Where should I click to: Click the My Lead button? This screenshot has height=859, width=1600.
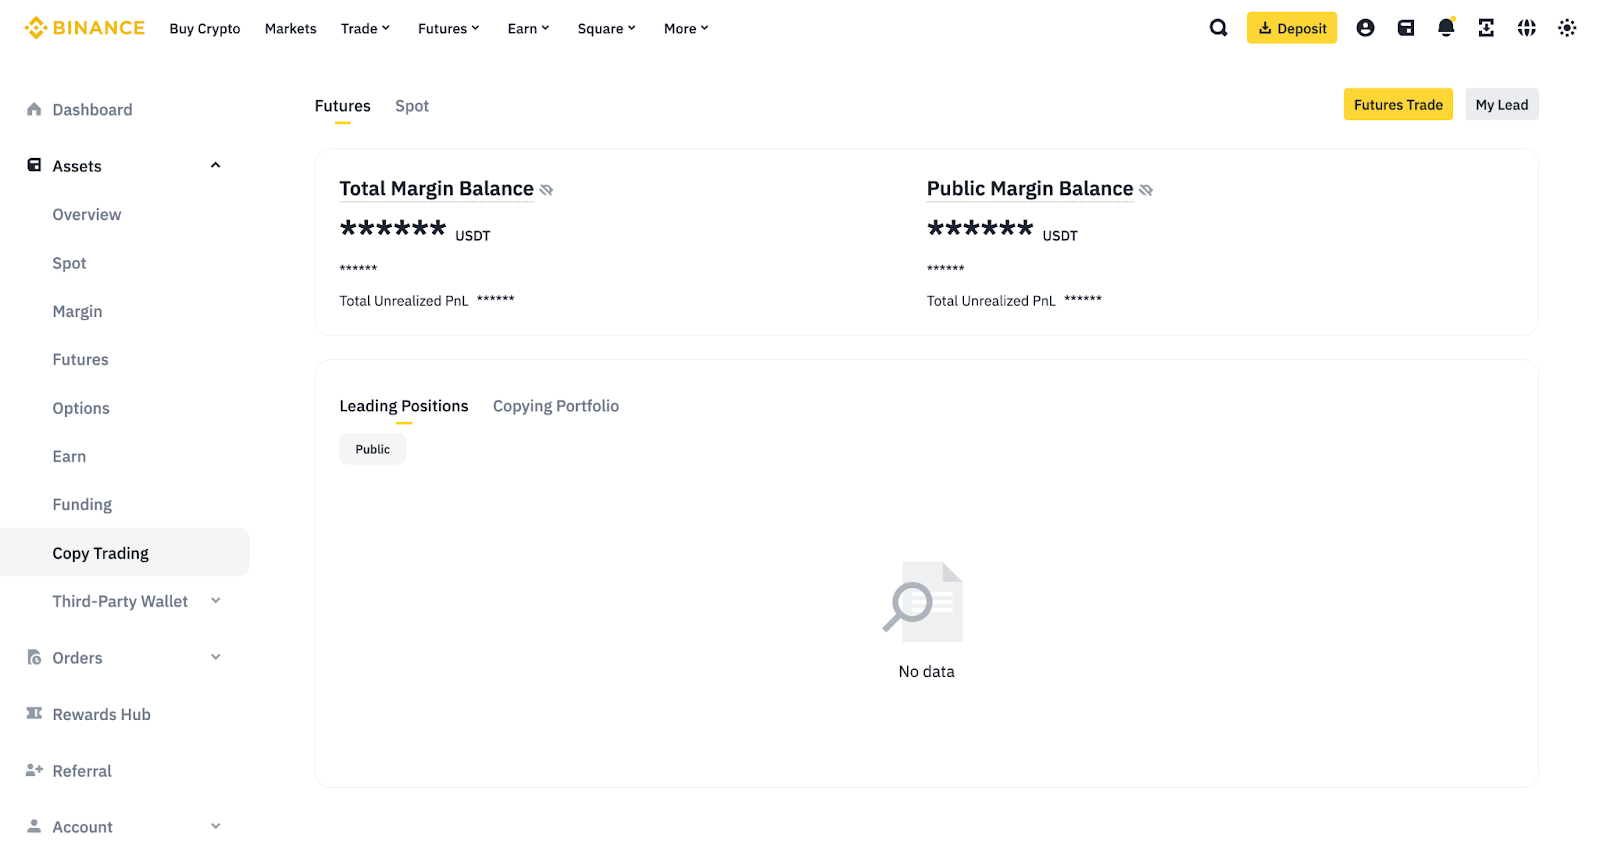pos(1502,105)
